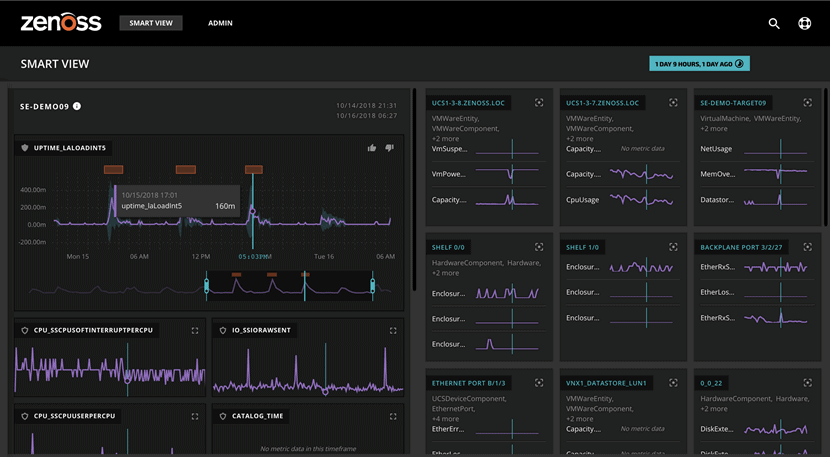Expand '+2 more' tags on UCS1-3-7 card
Viewport: 830px width, 457px height.
tap(580, 139)
